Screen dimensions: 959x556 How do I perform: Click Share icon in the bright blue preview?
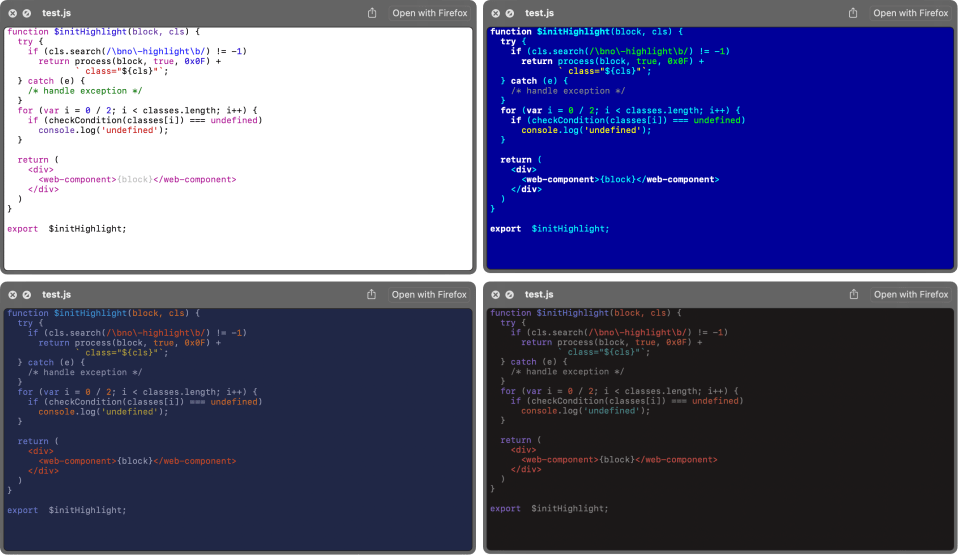[x=853, y=13]
